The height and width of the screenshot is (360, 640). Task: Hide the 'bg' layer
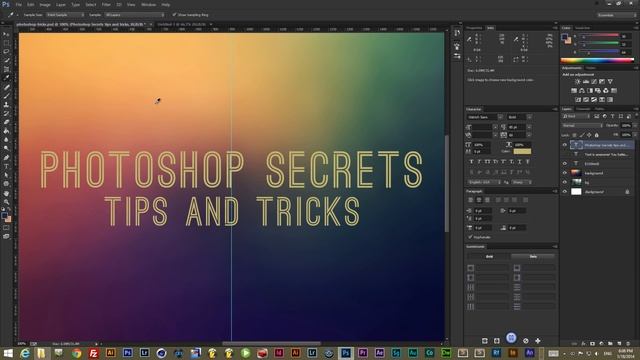tap(565, 182)
